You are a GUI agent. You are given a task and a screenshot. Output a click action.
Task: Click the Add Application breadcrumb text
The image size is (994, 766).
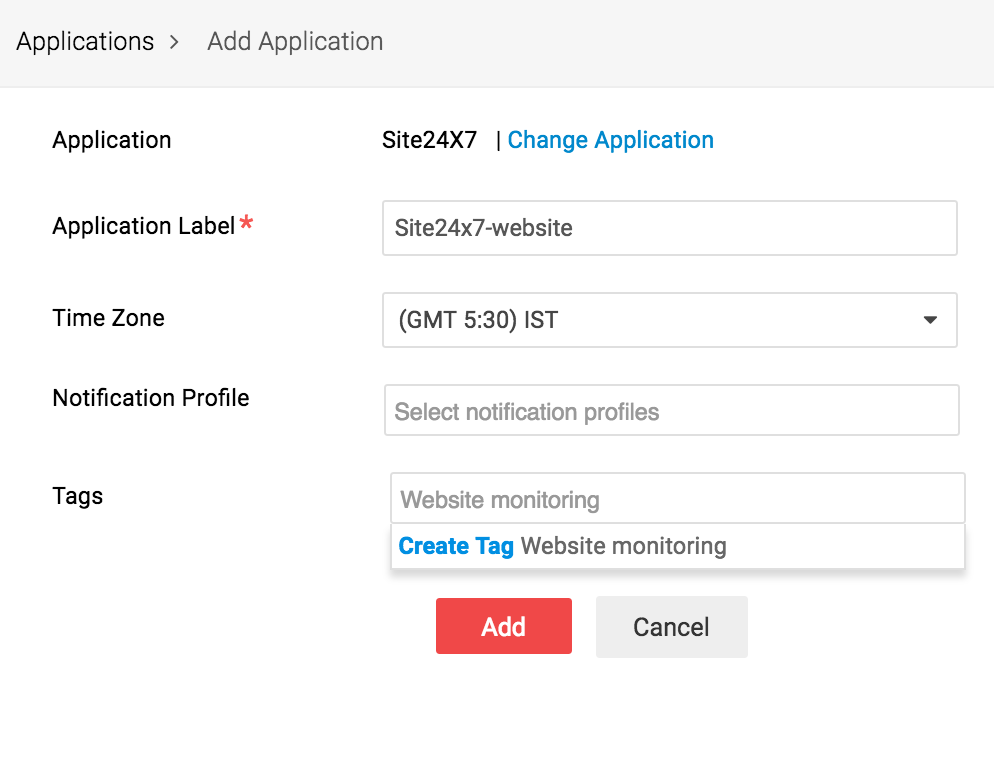pos(295,41)
